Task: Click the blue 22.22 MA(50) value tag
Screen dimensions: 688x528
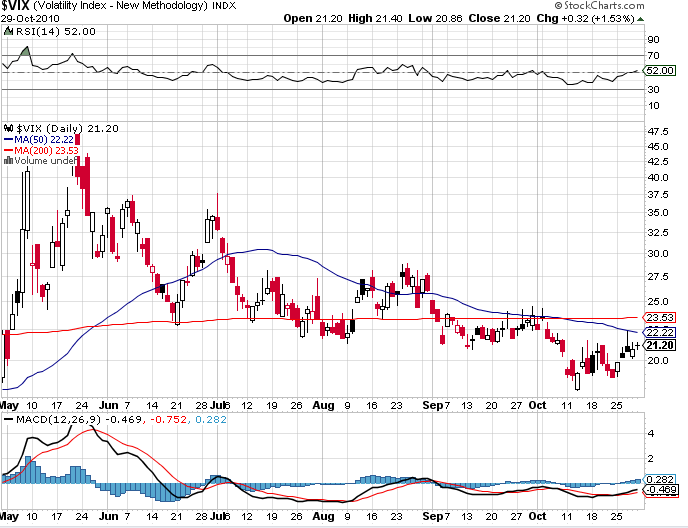Action: tap(657, 331)
